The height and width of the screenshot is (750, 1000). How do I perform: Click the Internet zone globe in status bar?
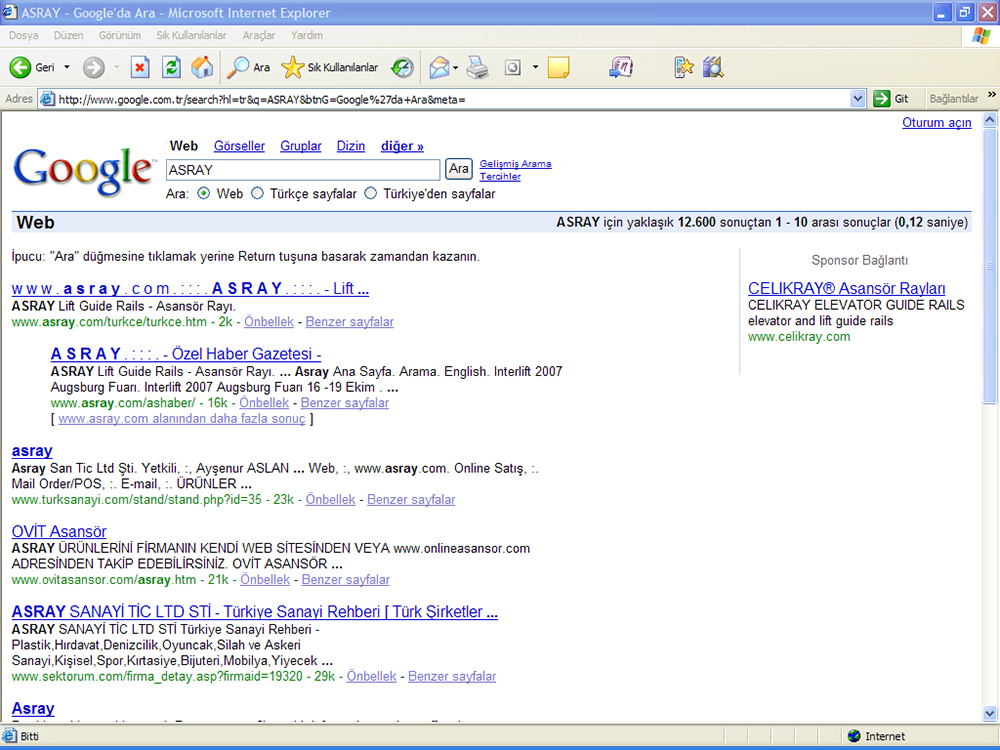(854, 736)
